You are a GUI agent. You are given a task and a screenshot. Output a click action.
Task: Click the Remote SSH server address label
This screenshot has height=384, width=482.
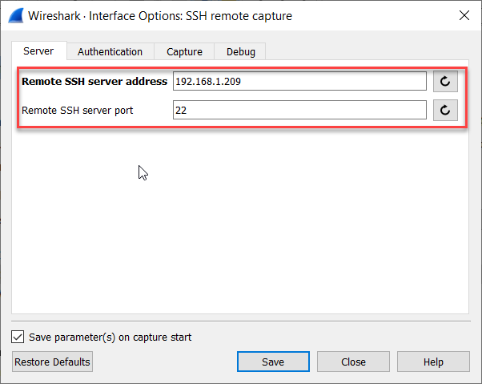(x=94, y=81)
